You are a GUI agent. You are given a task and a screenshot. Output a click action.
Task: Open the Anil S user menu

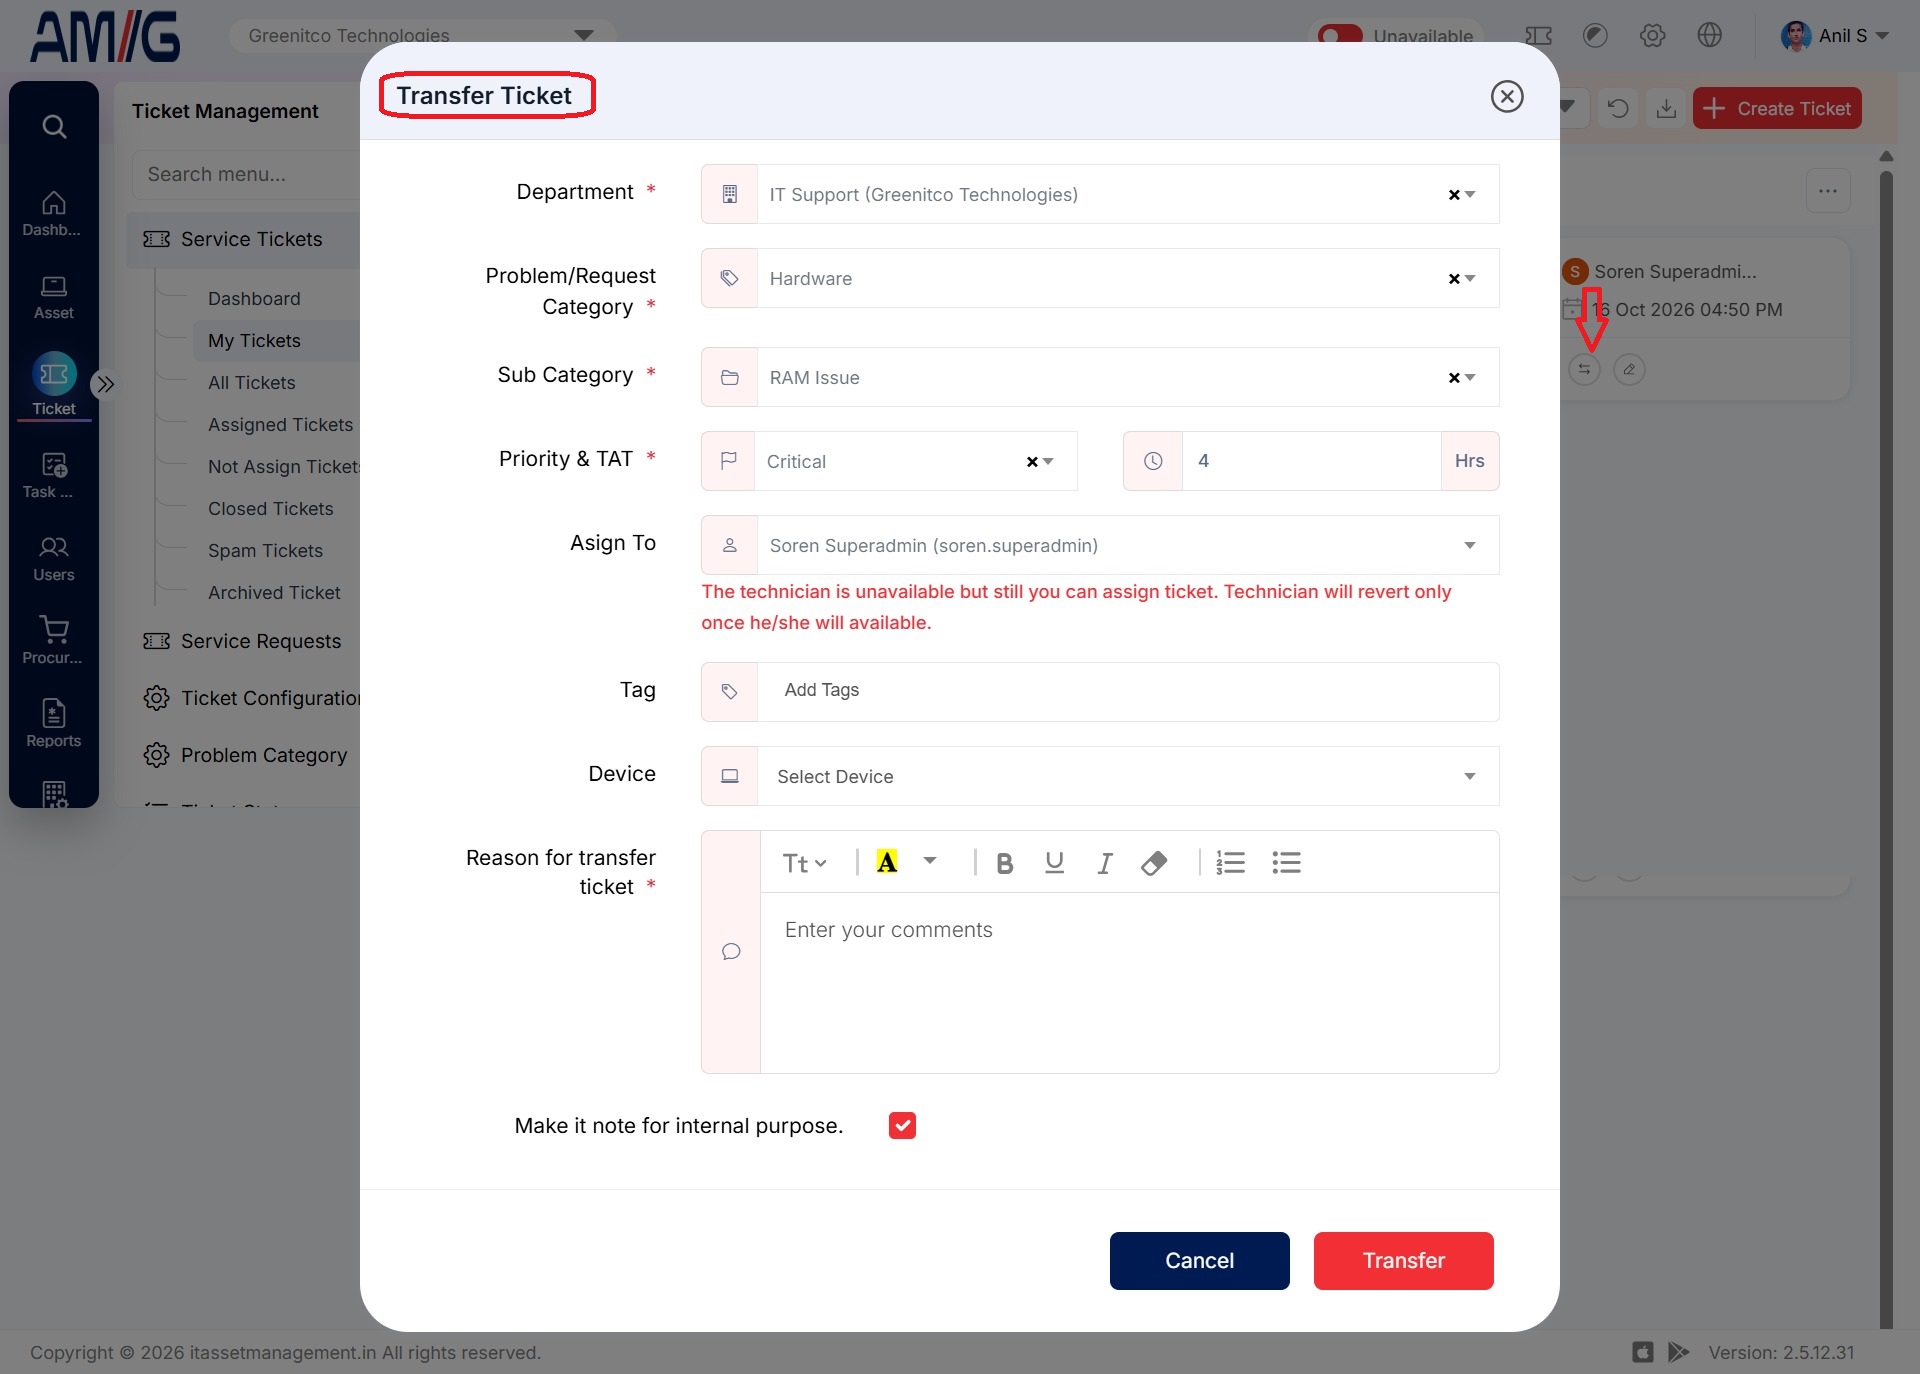click(x=1835, y=36)
